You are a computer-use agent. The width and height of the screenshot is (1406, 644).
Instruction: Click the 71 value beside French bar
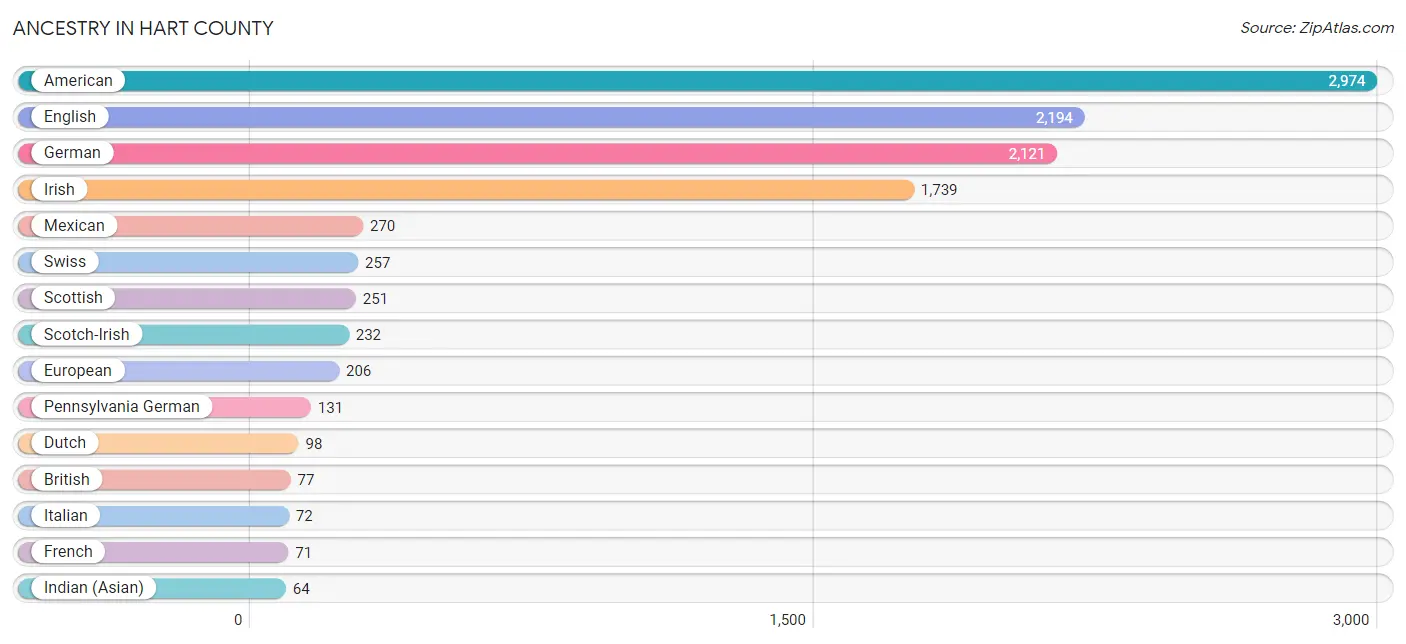(303, 553)
